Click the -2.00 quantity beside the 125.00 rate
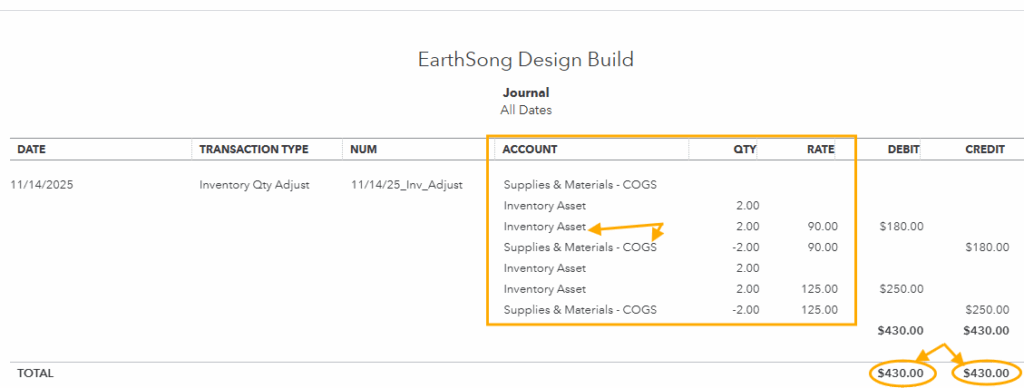1024x388 pixels. tap(745, 310)
